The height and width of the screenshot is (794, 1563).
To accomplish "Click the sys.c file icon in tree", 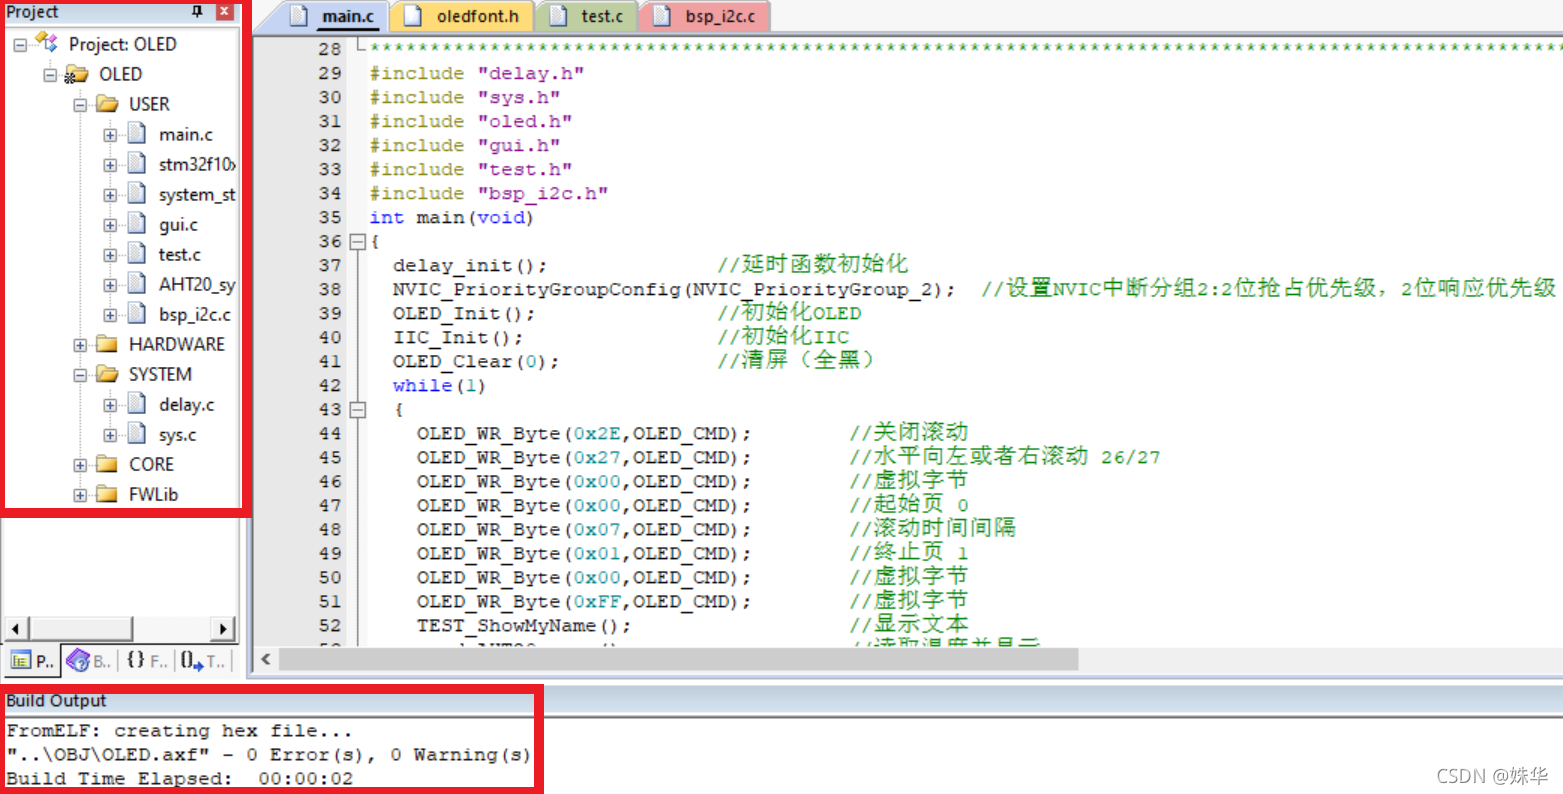I will pyautogui.click(x=137, y=434).
